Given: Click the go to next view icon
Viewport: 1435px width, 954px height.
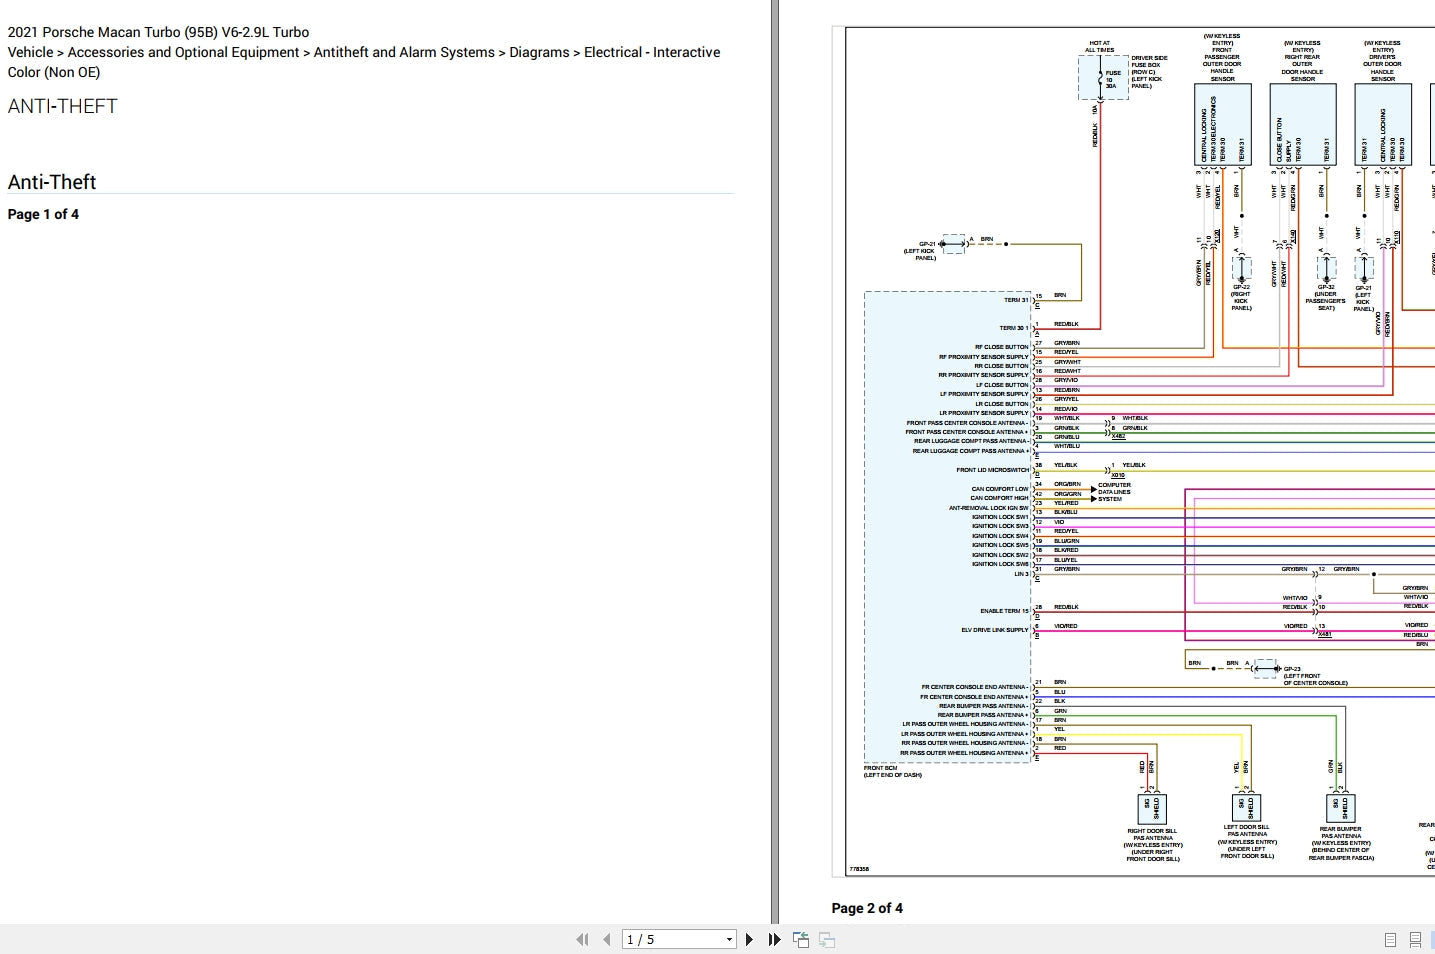Looking at the screenshot, I should click(x=827, y=940).
